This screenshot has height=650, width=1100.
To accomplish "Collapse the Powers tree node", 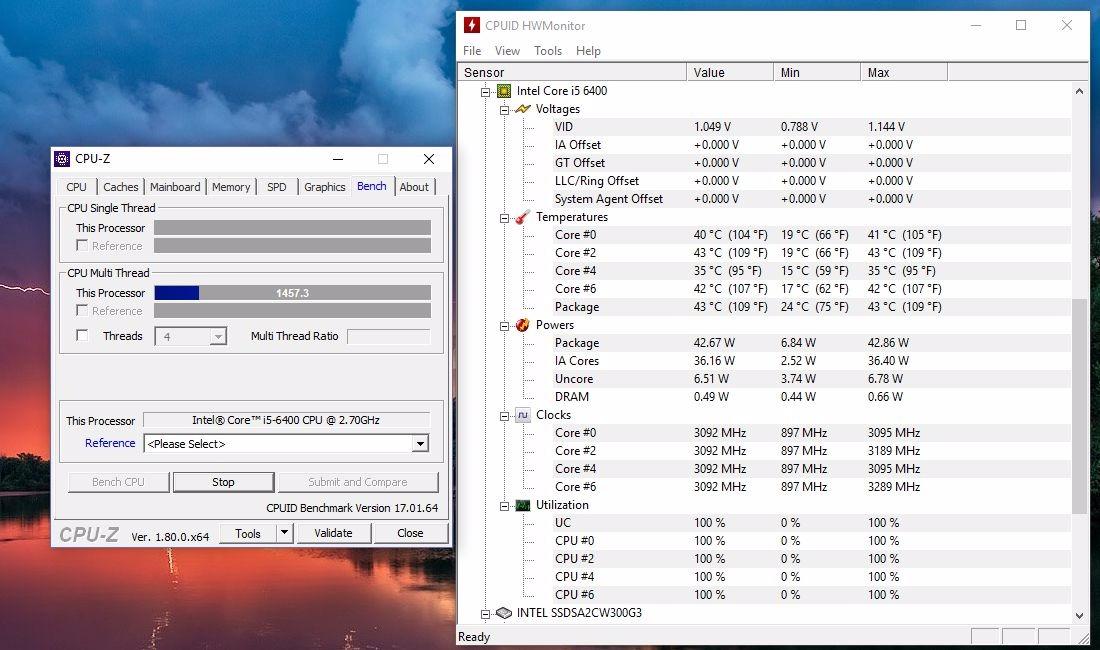I will 504,326.
